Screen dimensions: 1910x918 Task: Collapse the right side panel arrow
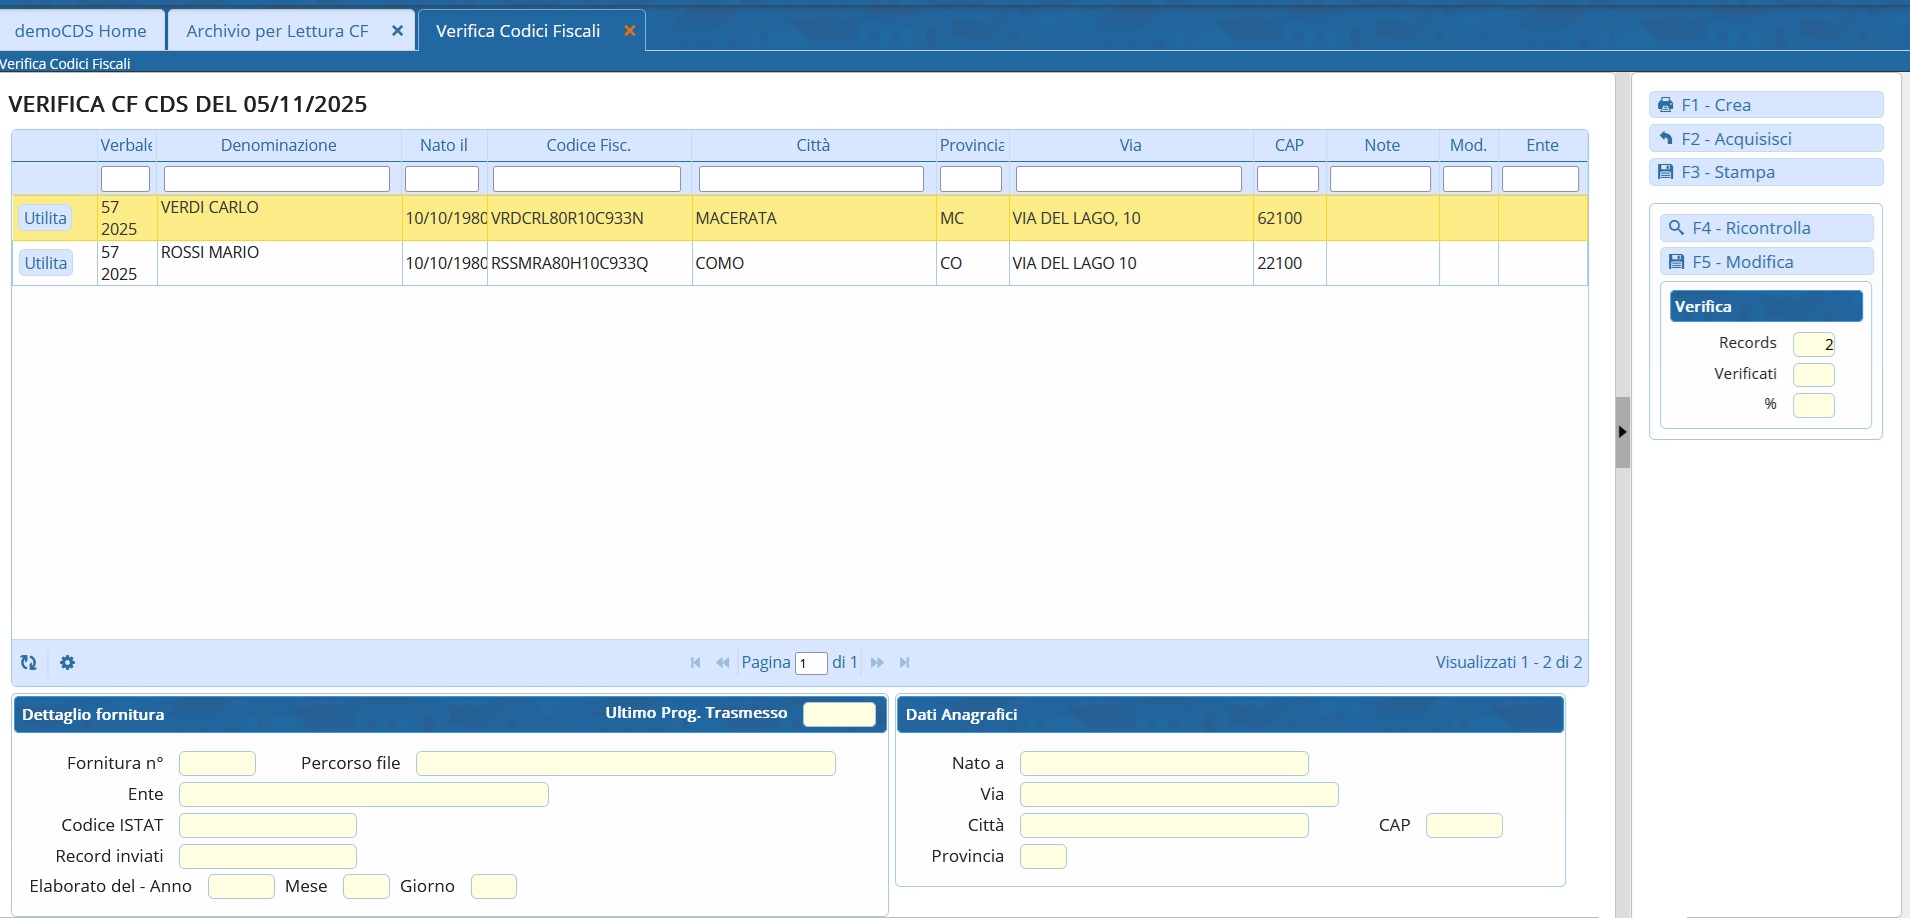pyautogui.click(x=1622, y=432)
